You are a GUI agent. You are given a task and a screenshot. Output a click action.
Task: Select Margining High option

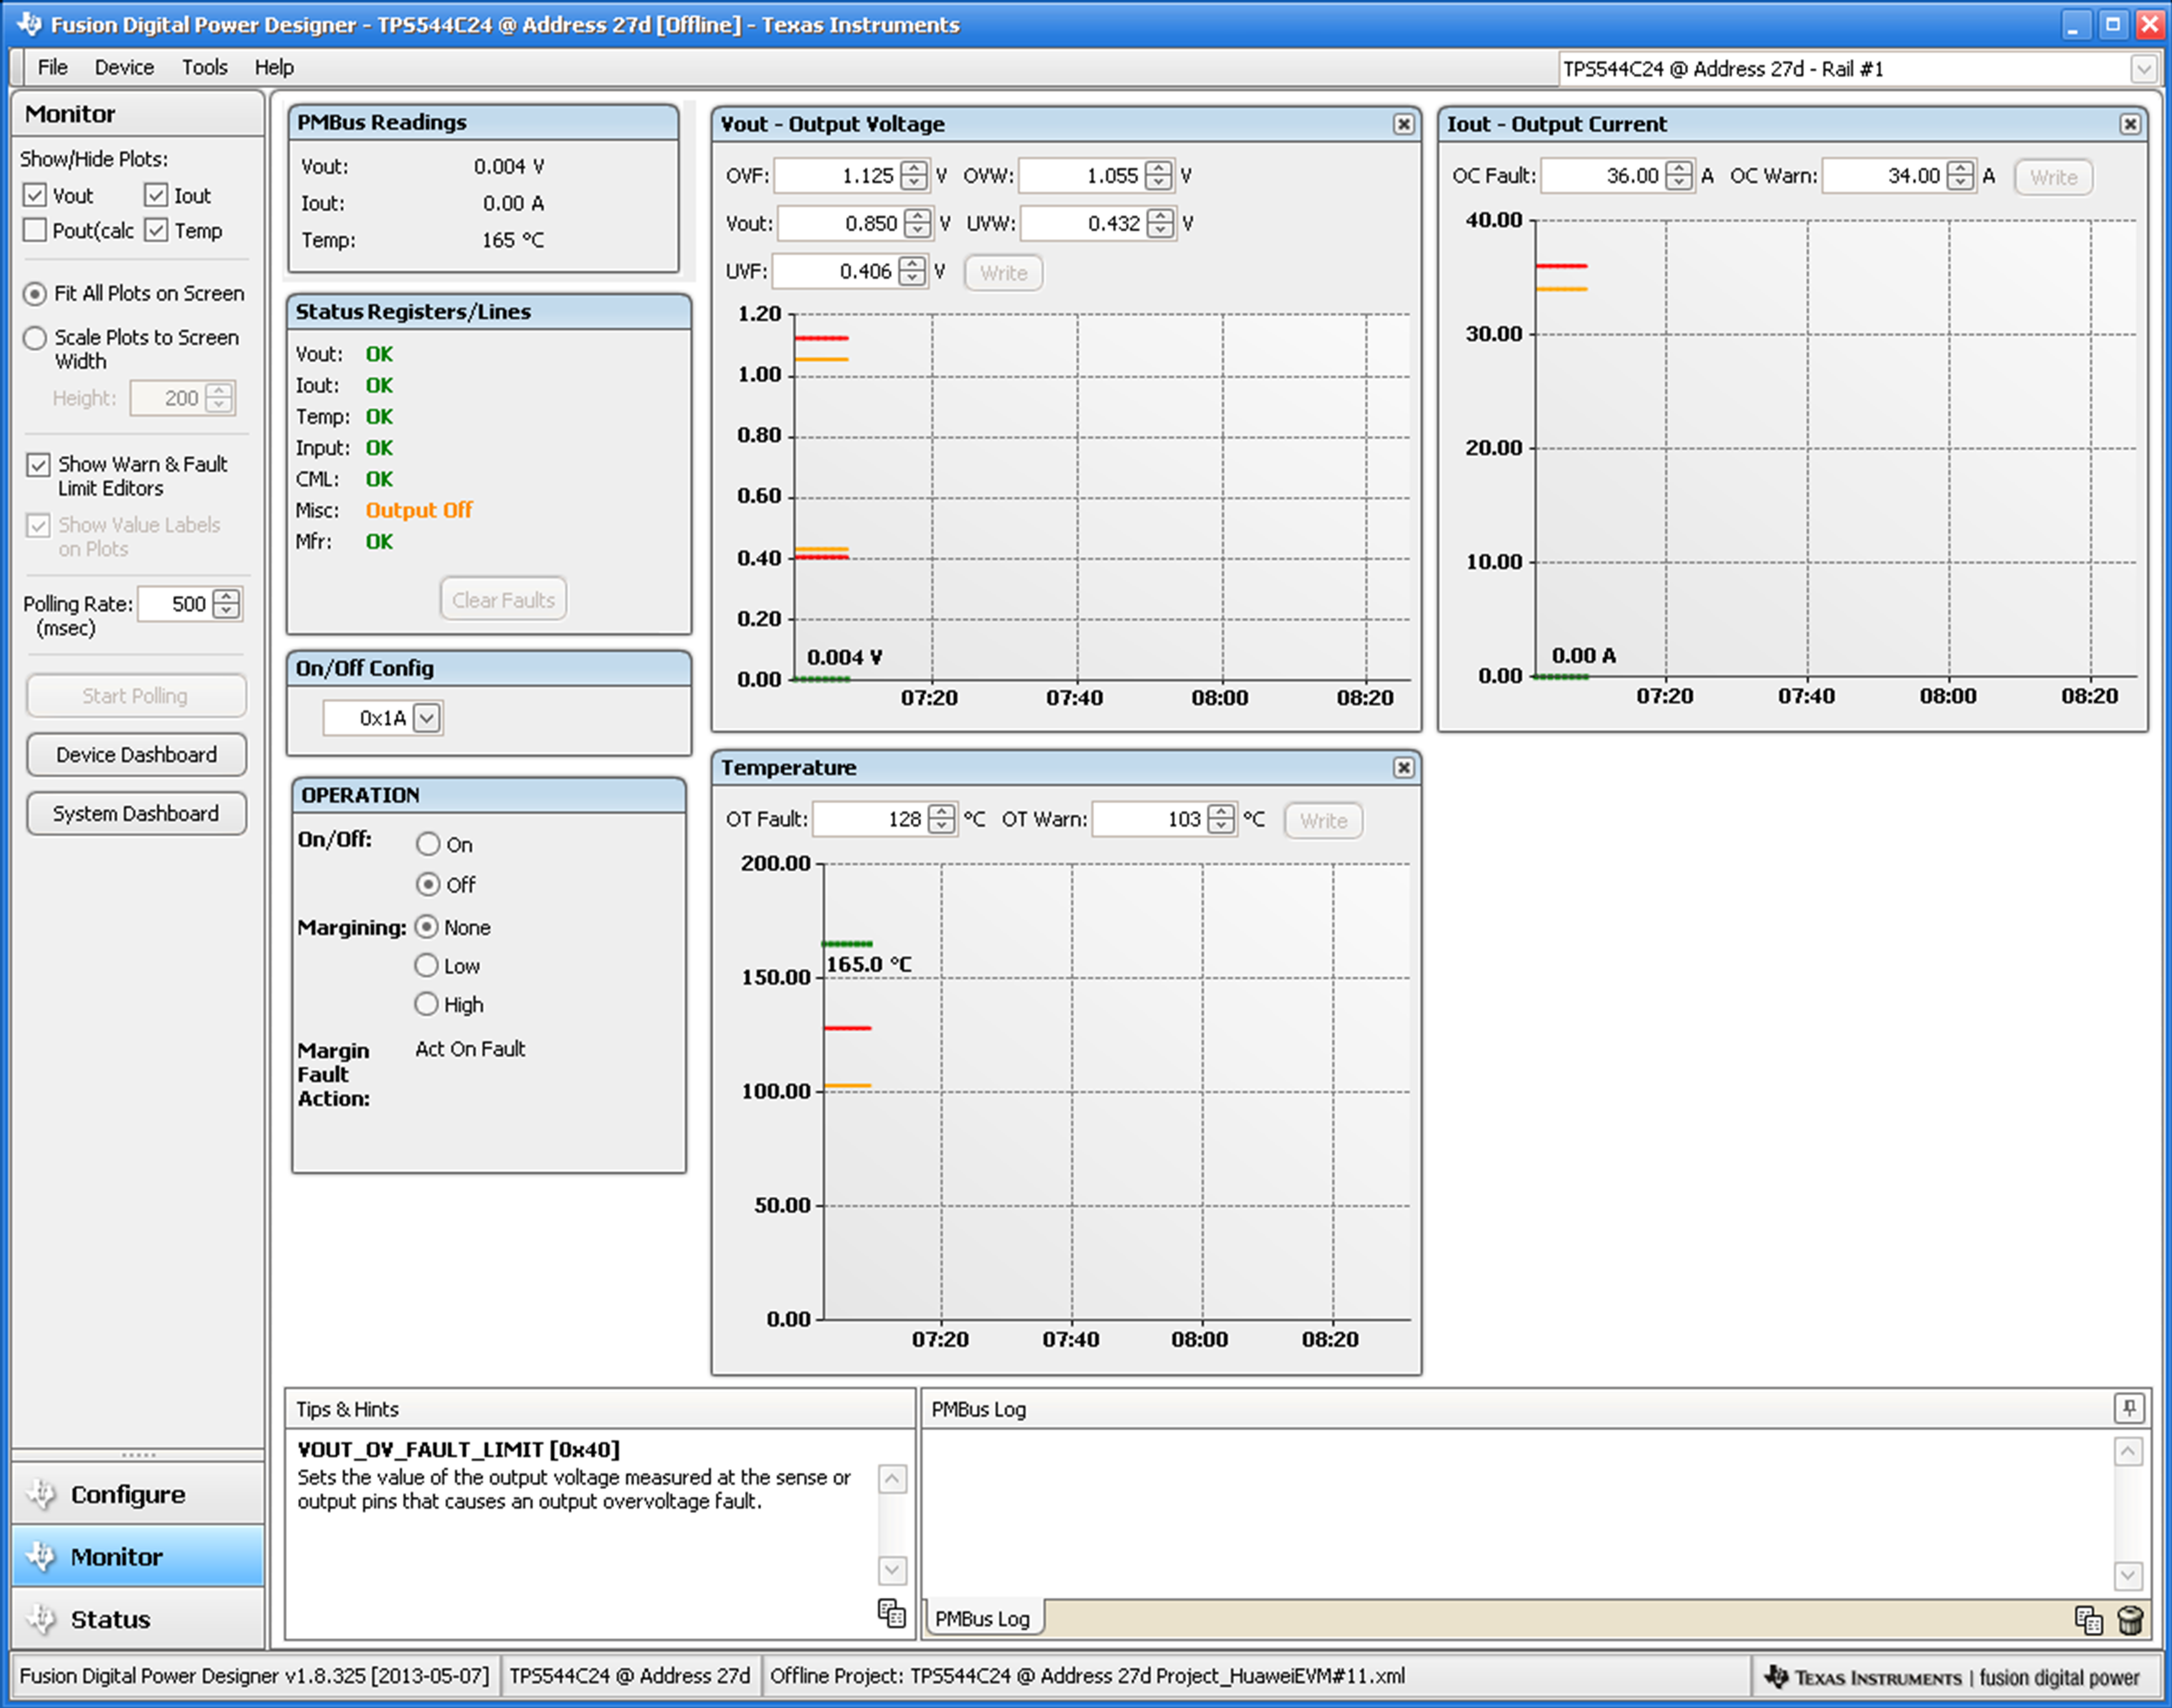[426, 1003]
